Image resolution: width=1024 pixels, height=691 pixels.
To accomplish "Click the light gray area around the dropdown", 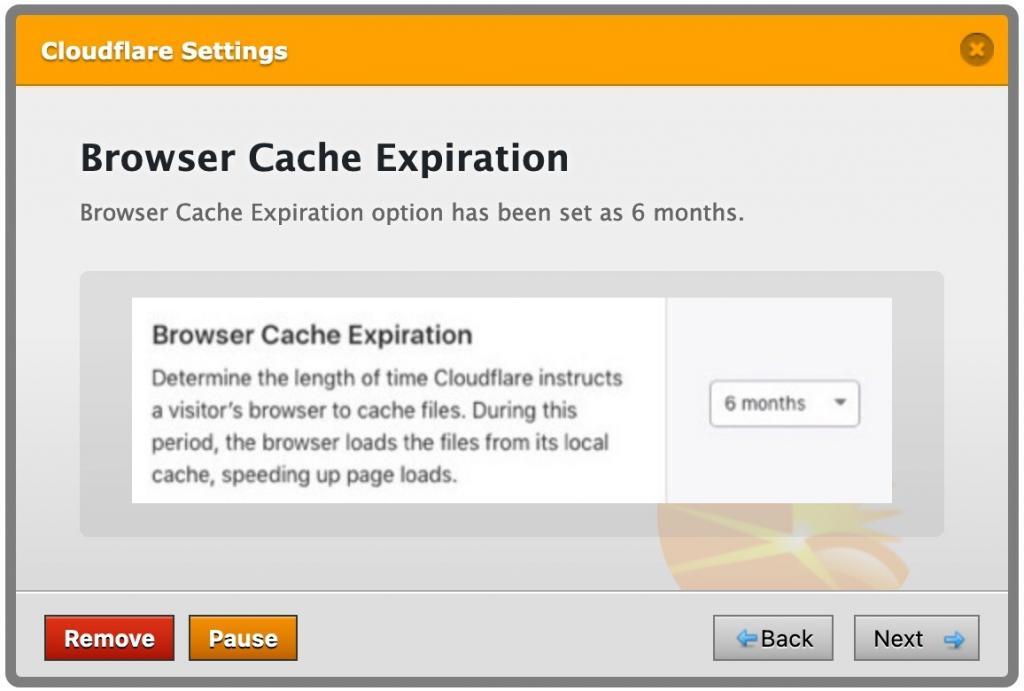I will click(780, 340).
